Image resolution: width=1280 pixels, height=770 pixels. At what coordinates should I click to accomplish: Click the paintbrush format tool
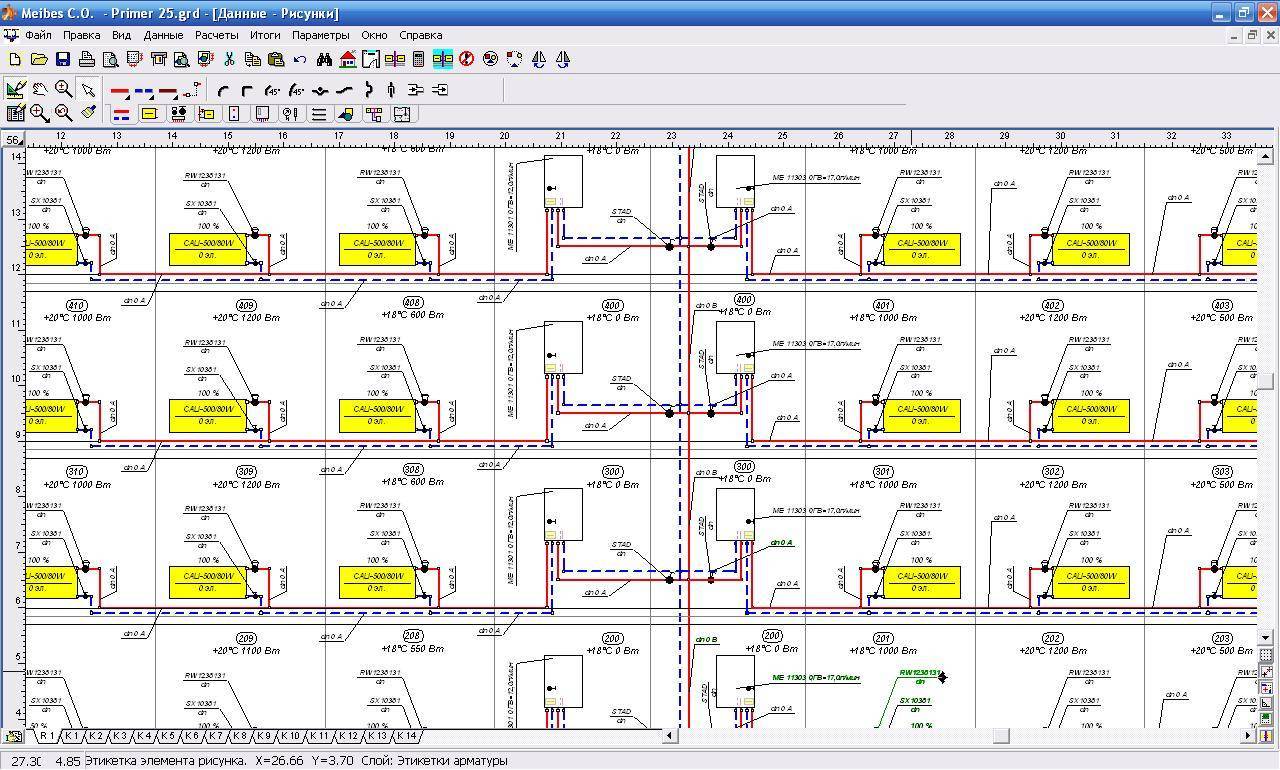[88, 113]
